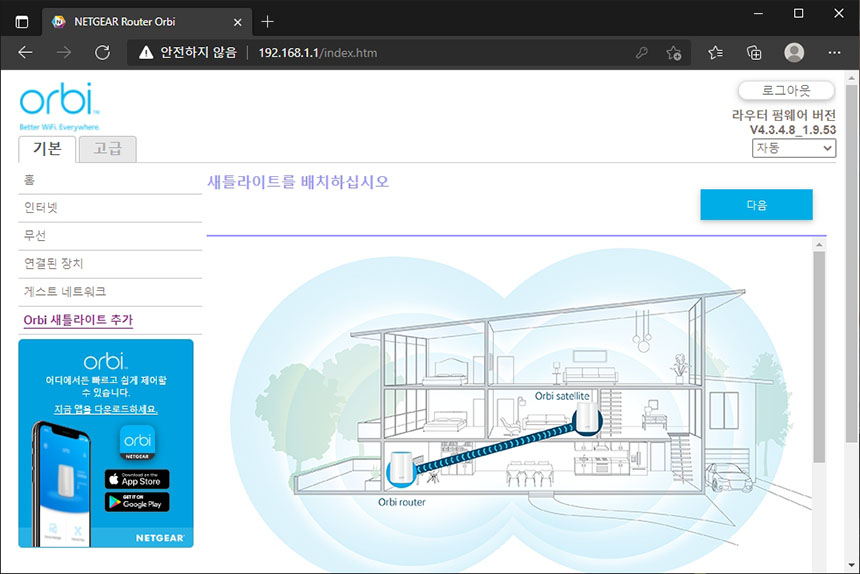Screen dimensions: 860x574
Task: Close the NETGEAR Router Orbi tab
Action: 237,22
